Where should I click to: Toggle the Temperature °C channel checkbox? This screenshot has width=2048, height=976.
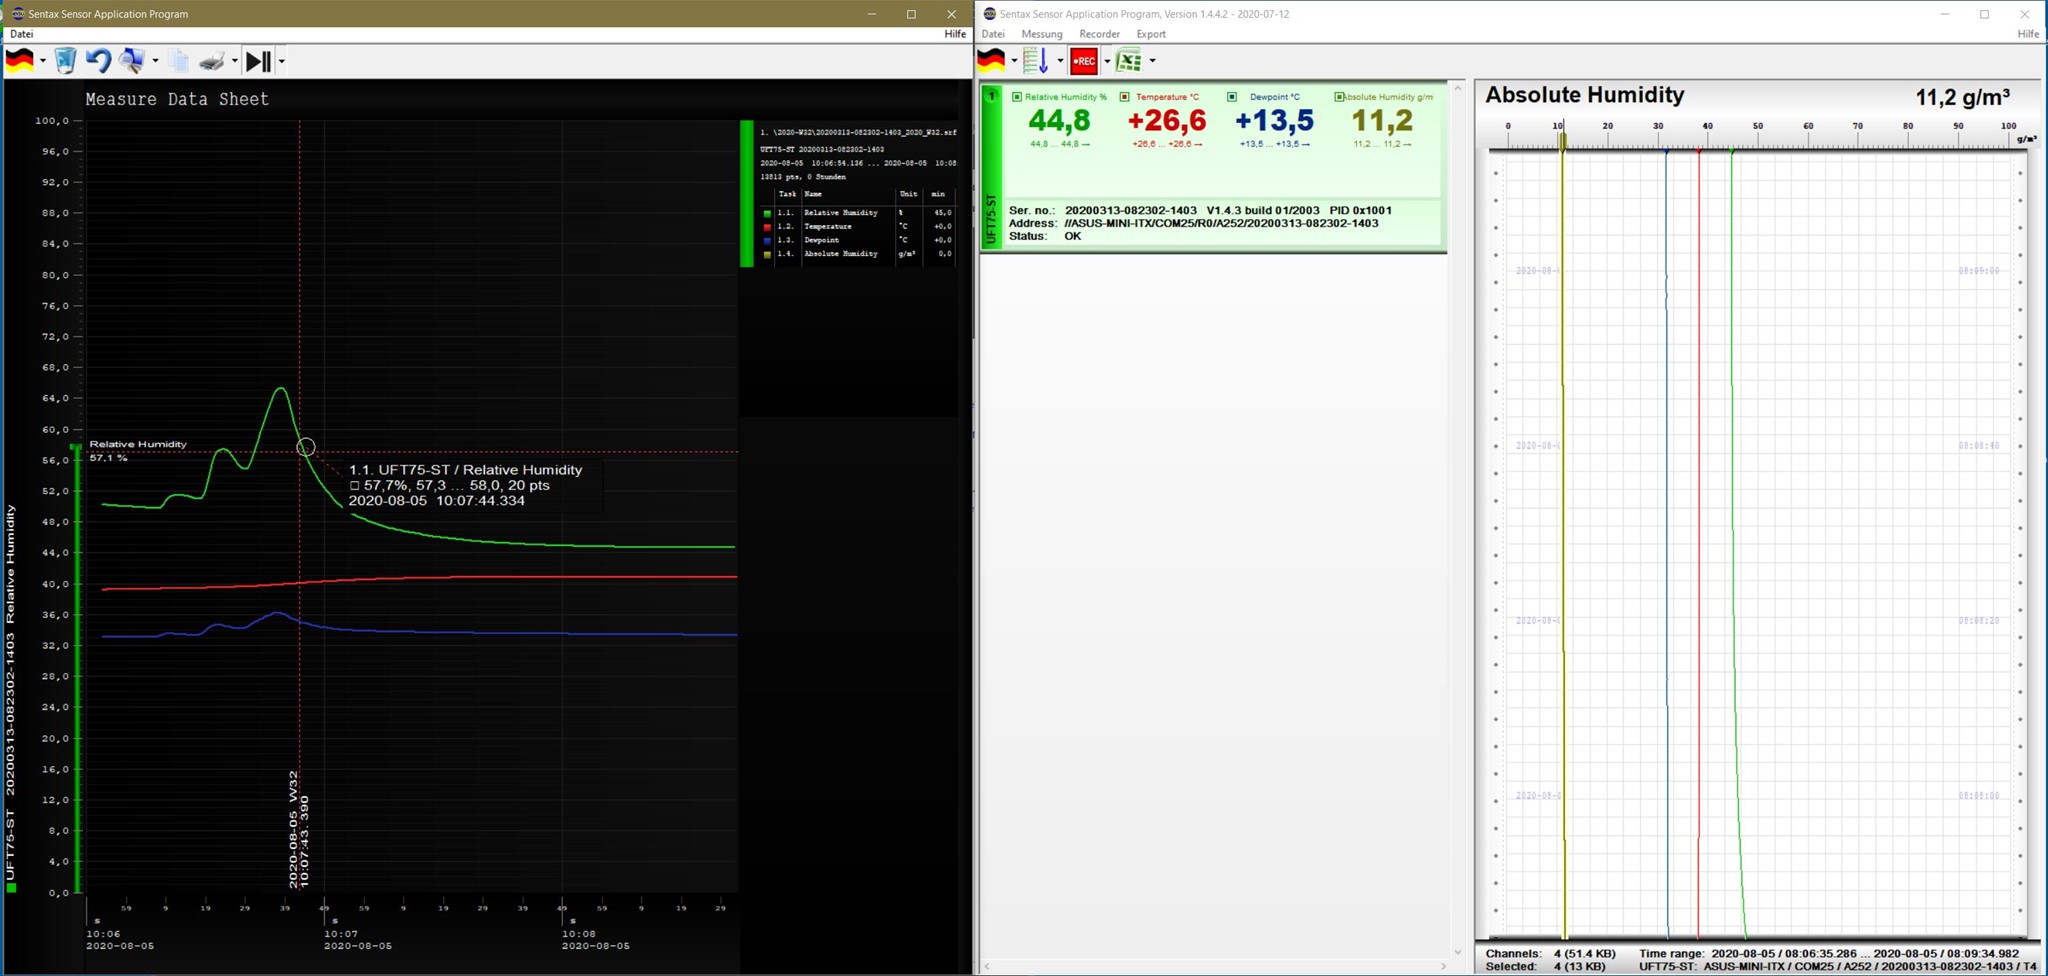pyautogui.click(x=1125, y=97)
